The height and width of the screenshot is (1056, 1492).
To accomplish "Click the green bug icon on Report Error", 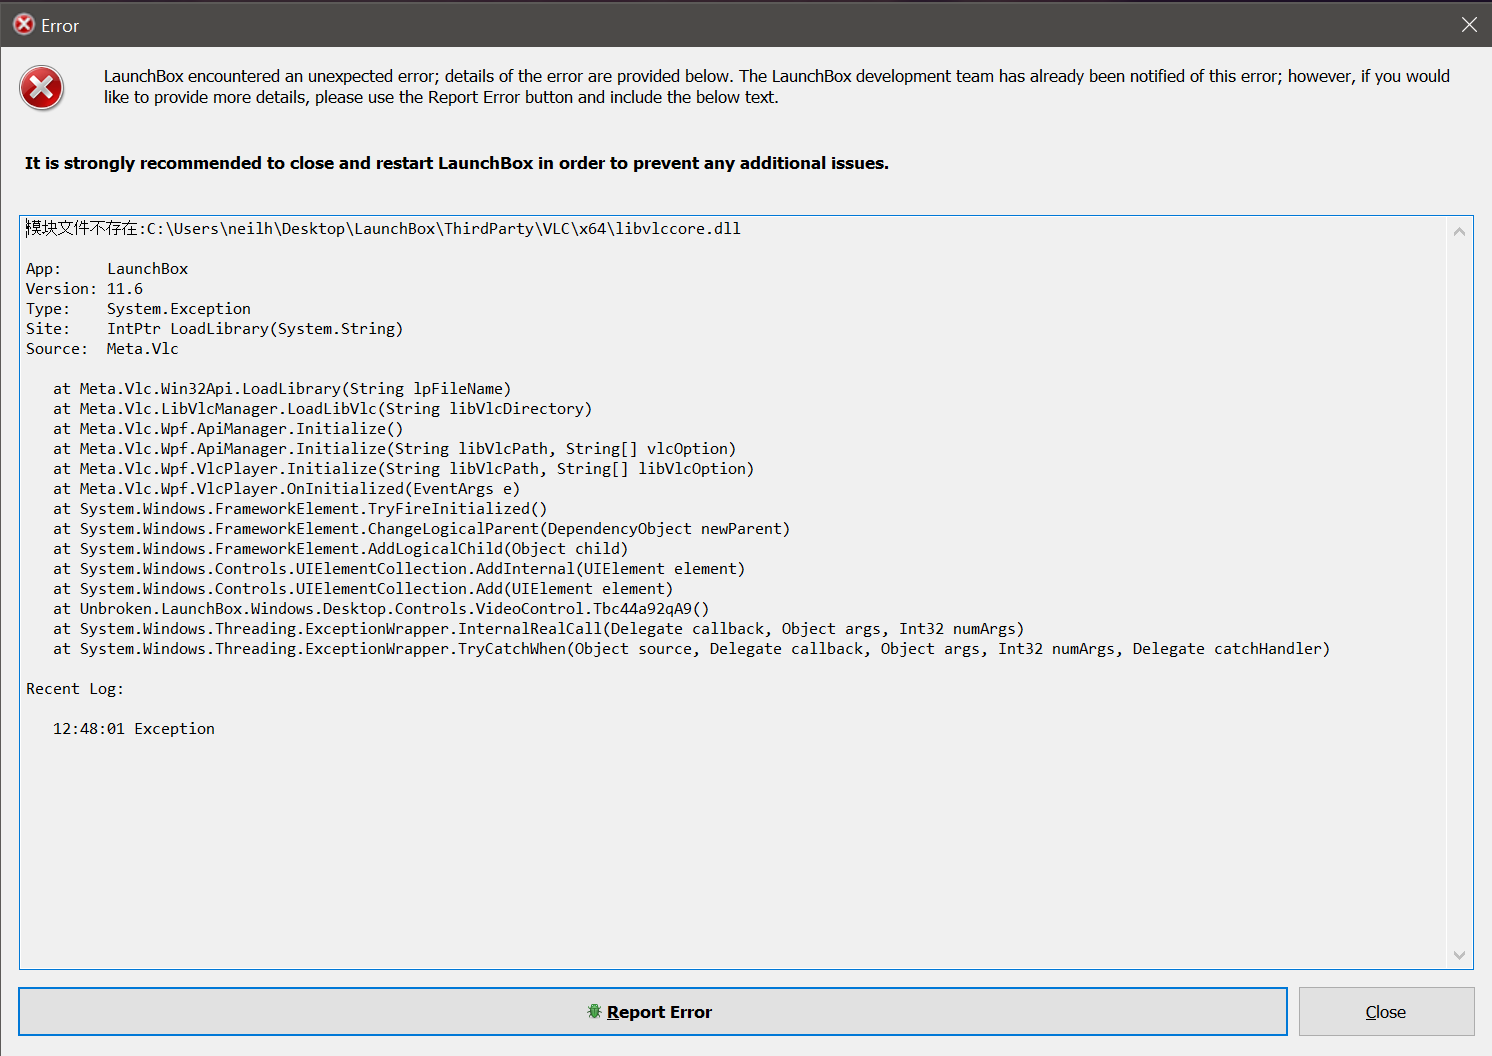I will click(594, 1011).
